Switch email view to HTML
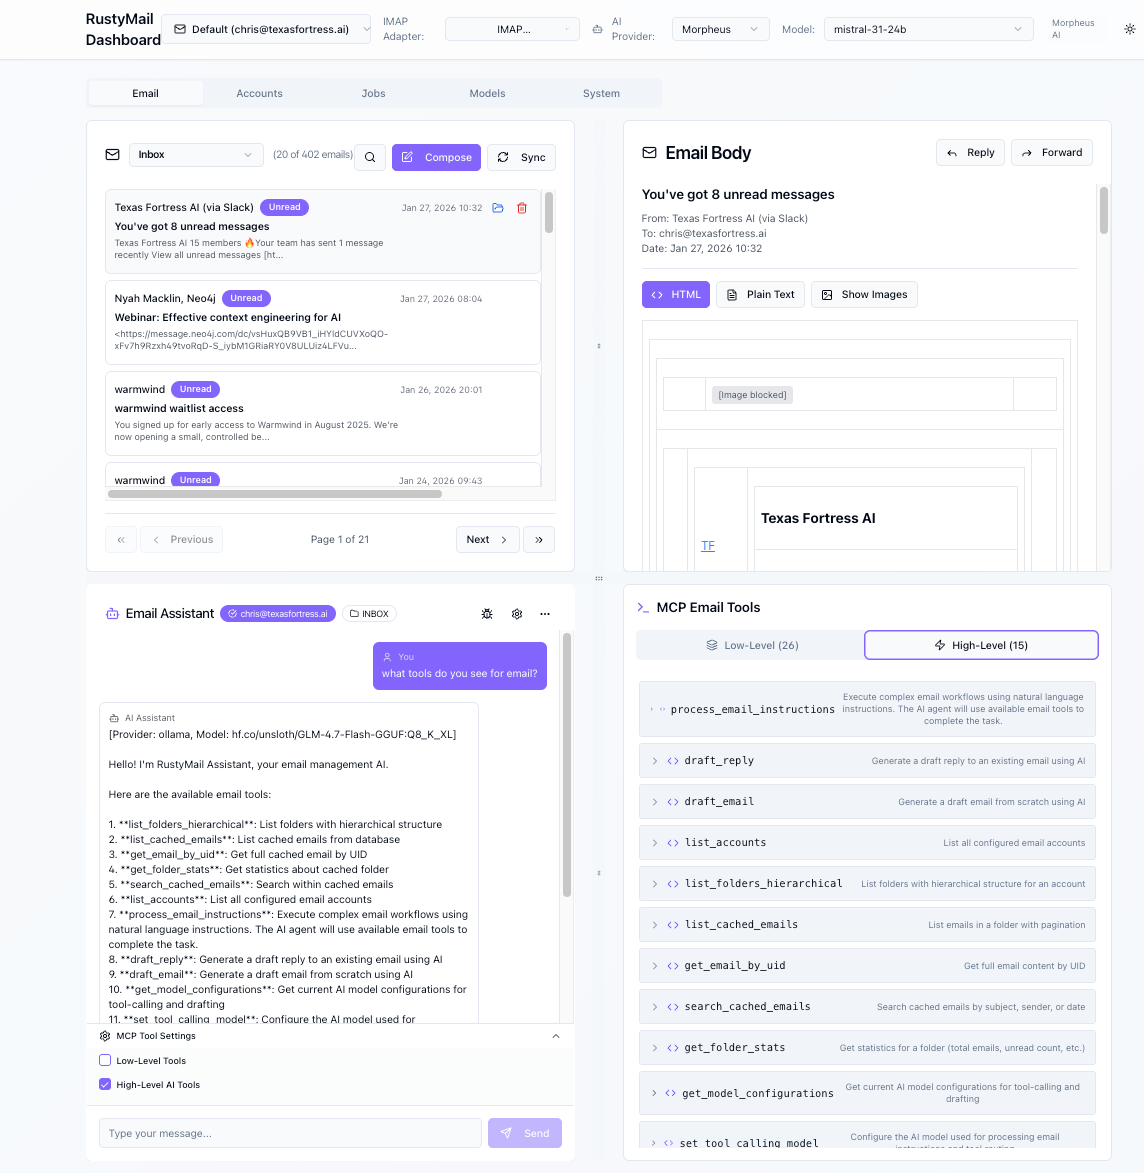Image resolution: width=1144 pixels, height=1173 pixels. [x=676, y=295]
